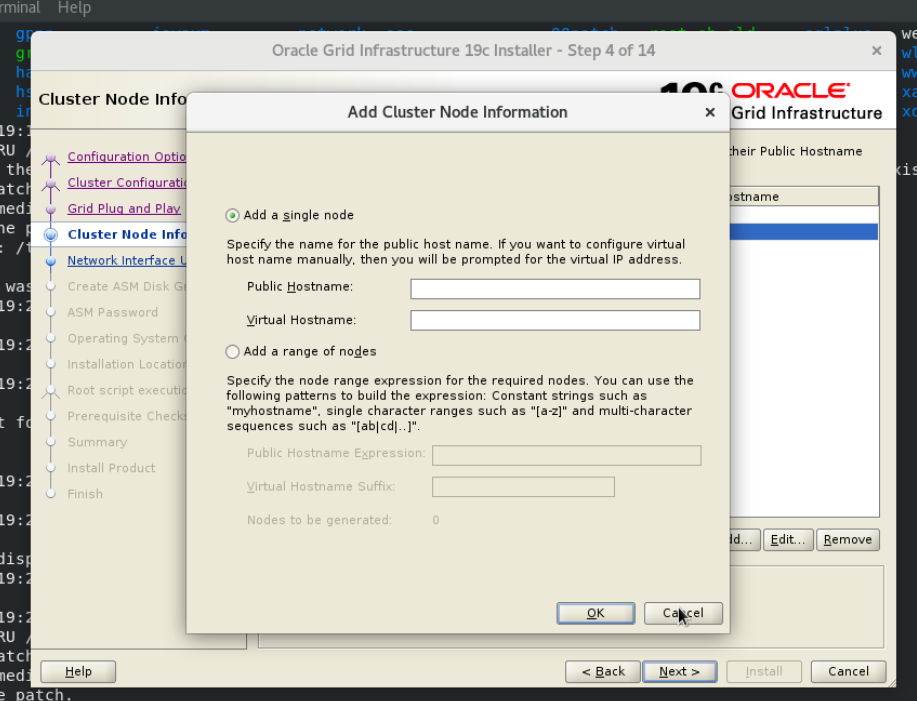Close the Oracle Grid Infrastructure installer window

[x=876, y=51]
